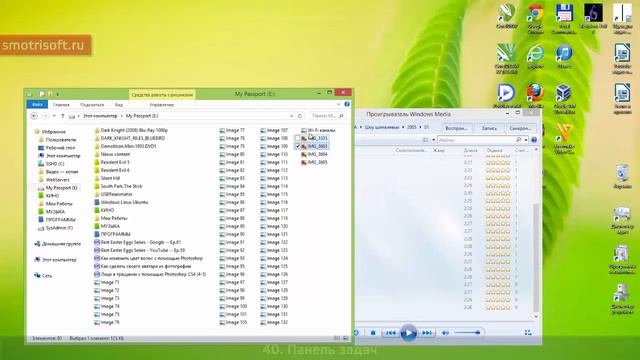
Task: Click the Длина column header in Media Player
Action: point(470,151)
